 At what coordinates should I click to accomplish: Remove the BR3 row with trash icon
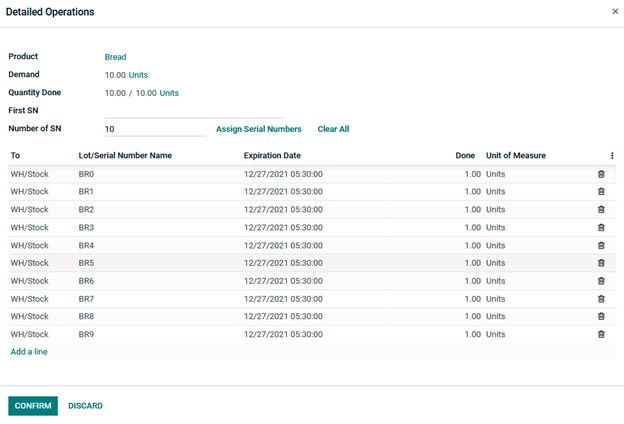click(x=601, y=228)
